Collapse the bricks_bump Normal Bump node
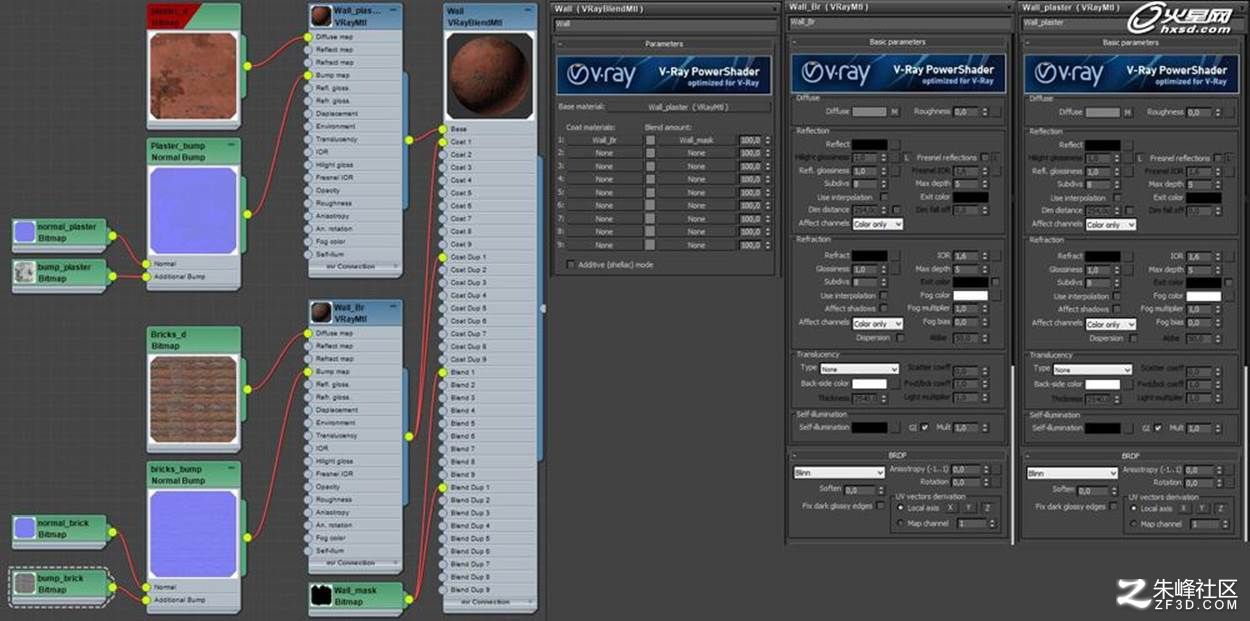Image resolution: width=1250 pixels, height=621 pixels. tap(232, 469)
